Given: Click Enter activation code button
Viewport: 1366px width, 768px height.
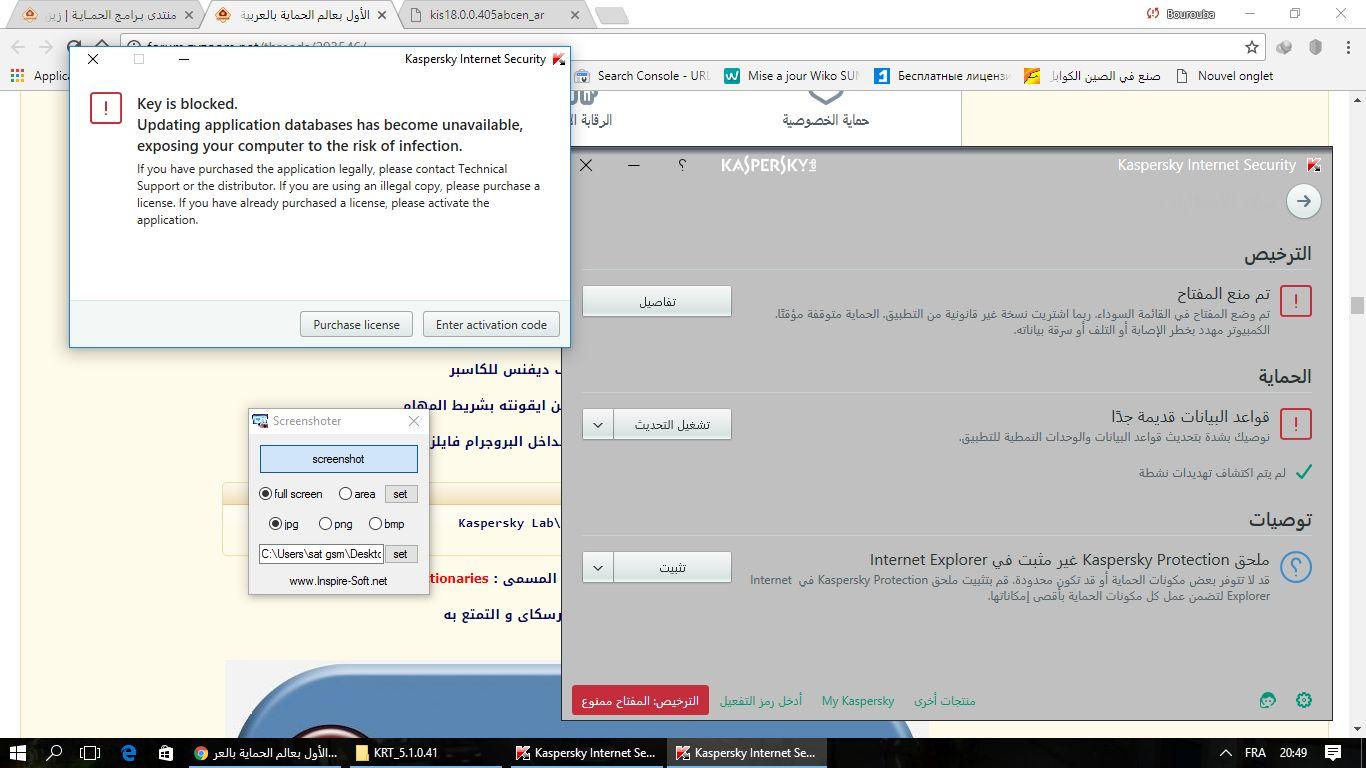Looking at the screenshot, I should [x=491, y=324].
